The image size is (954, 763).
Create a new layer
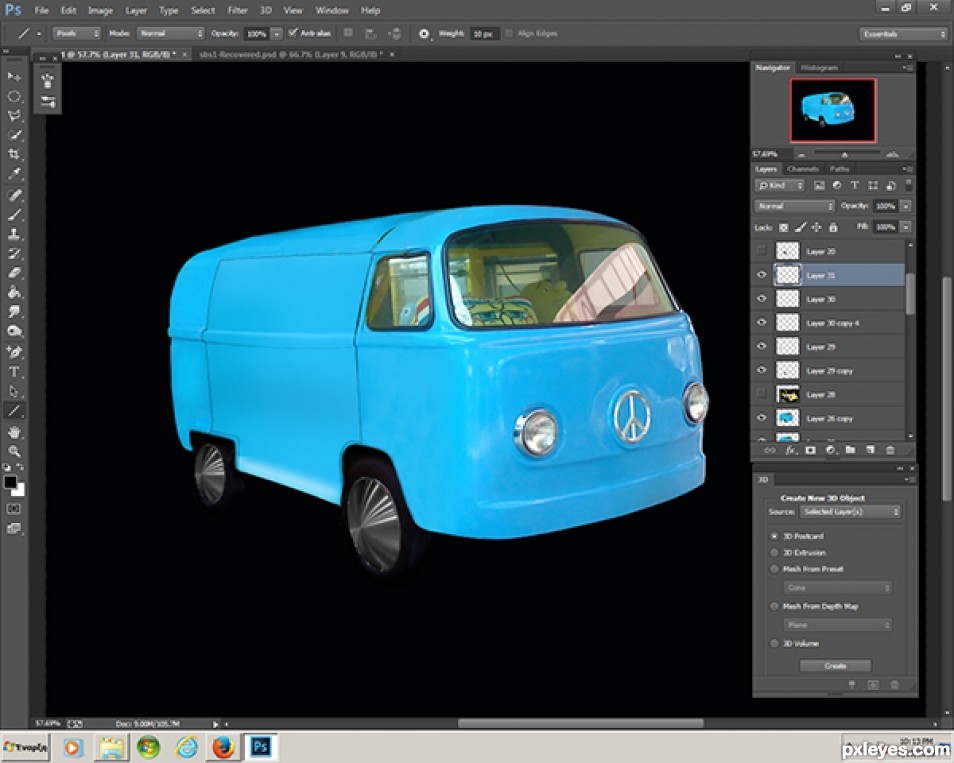pos(870,450)
